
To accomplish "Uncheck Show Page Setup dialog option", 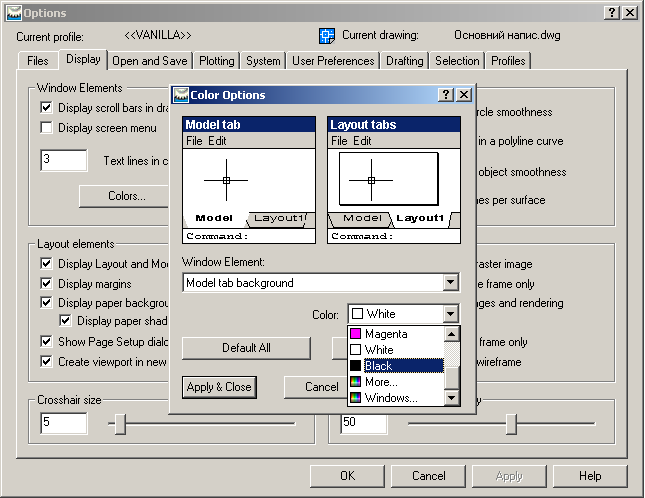I will tap(46, 341).
